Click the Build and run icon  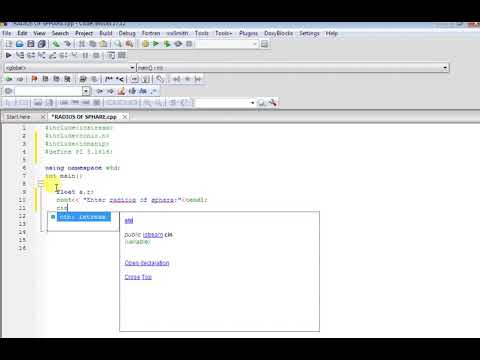tap(167, 44)
